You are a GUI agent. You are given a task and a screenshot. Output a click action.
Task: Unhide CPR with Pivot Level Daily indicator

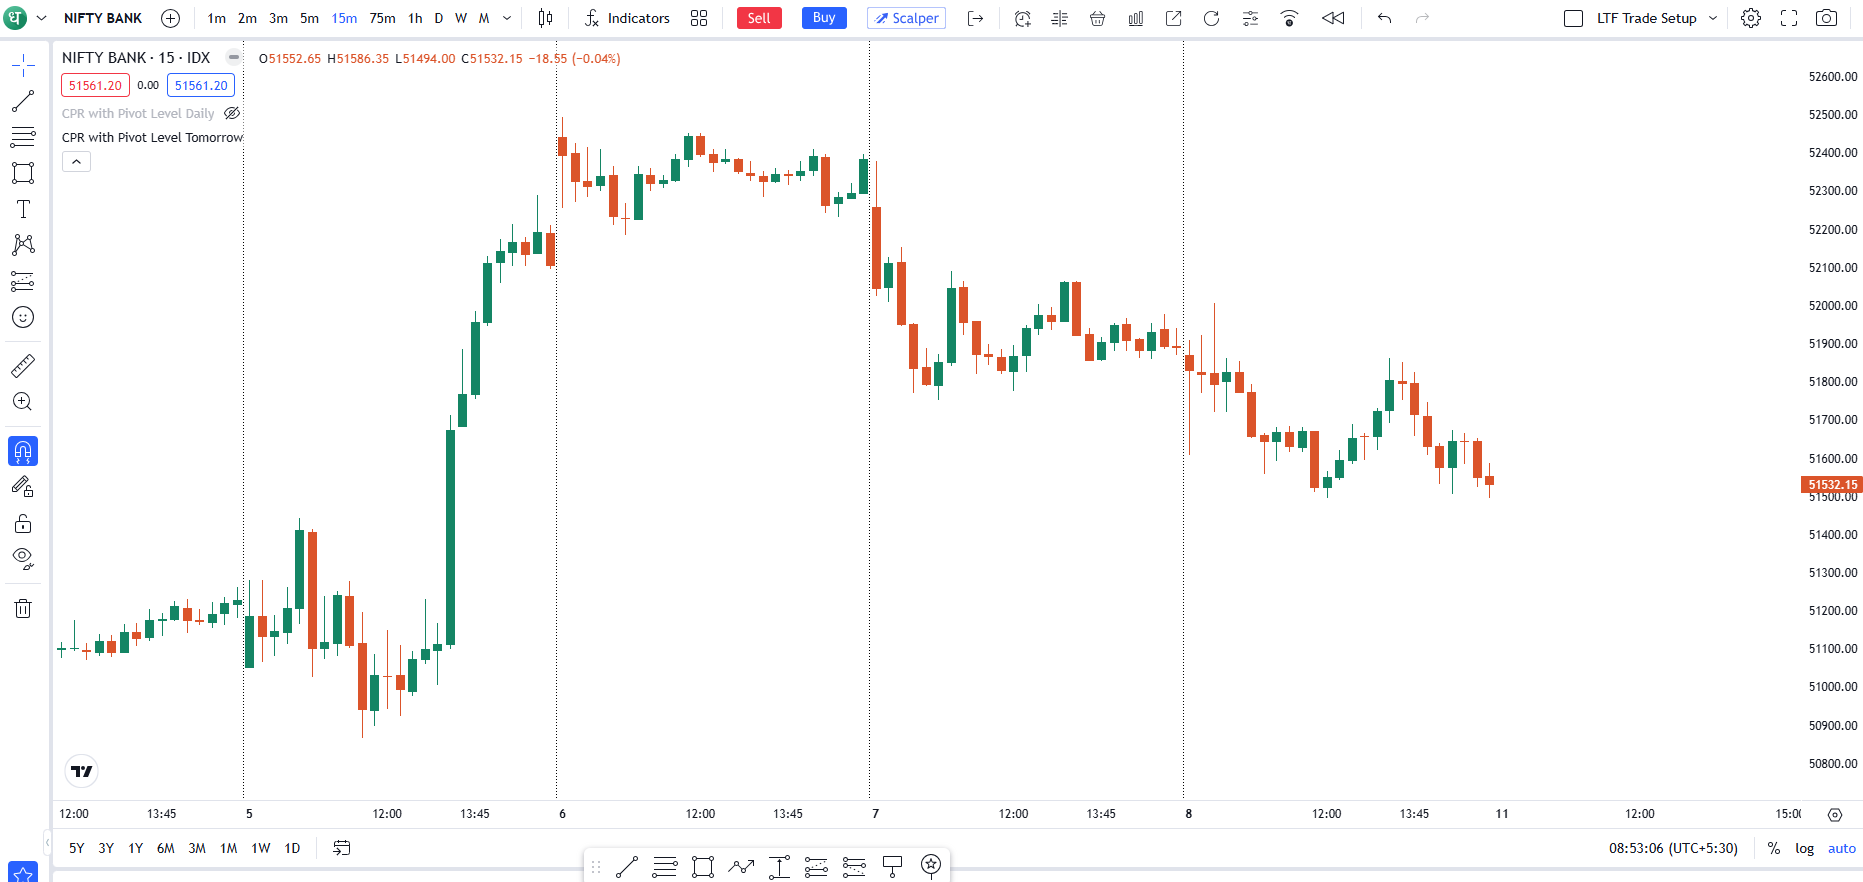click(232, 113)
